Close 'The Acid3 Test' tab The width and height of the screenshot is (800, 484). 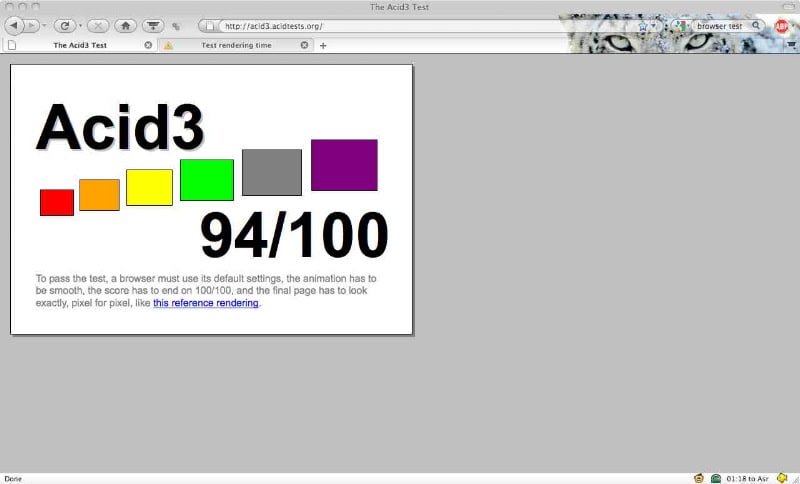(x=148, y=45)
